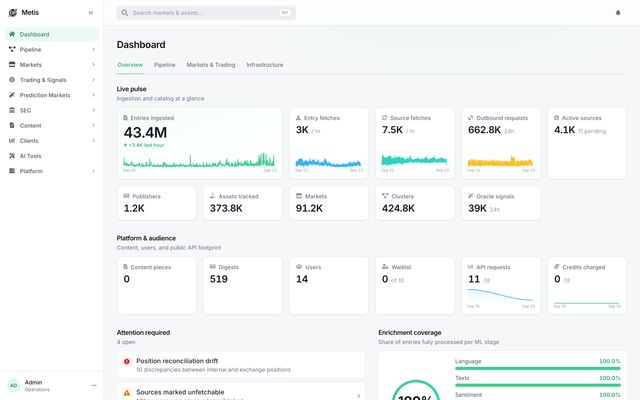Expand Prediction Markets chevron
The height and width of the screenshot is (400, 640).
click(93, 95)
